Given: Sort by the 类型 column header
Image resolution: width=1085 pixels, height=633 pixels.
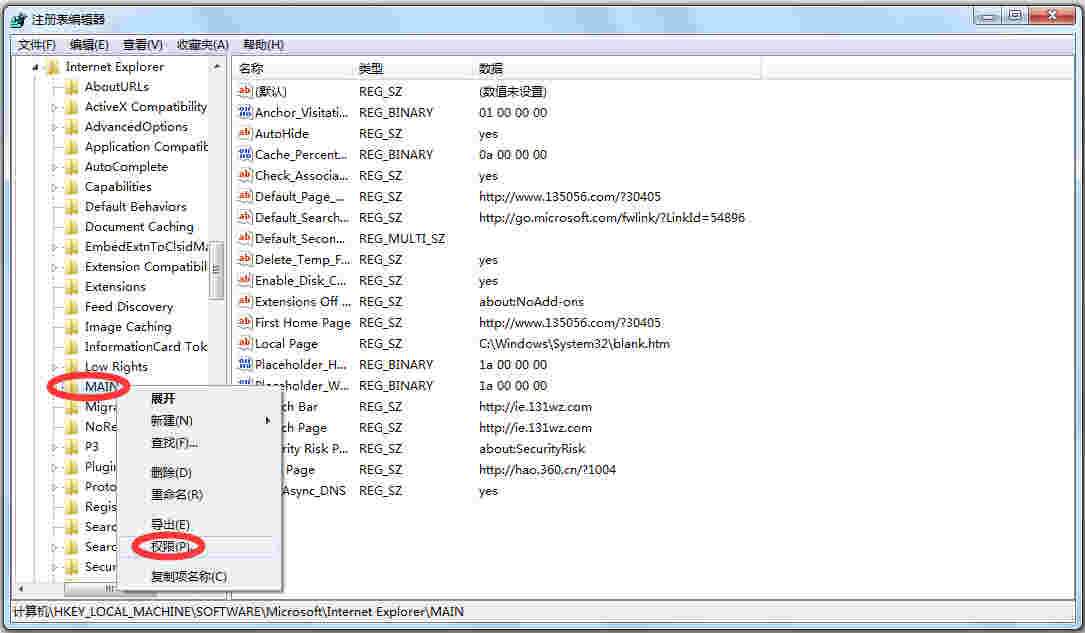Looking at the screenshot, I should pos(413,68).
